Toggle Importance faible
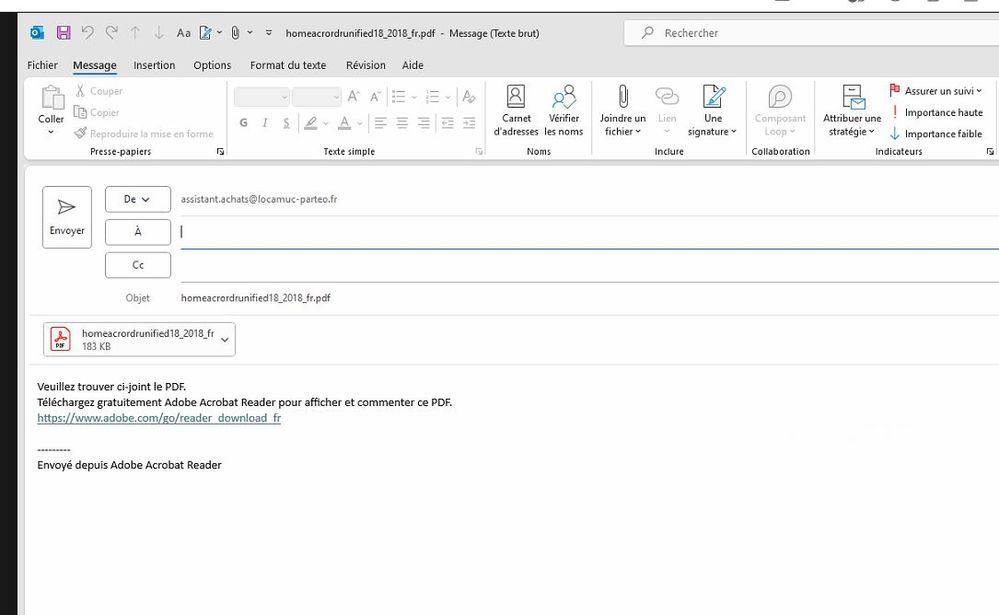999x615 pixels. tap(936, 134)
